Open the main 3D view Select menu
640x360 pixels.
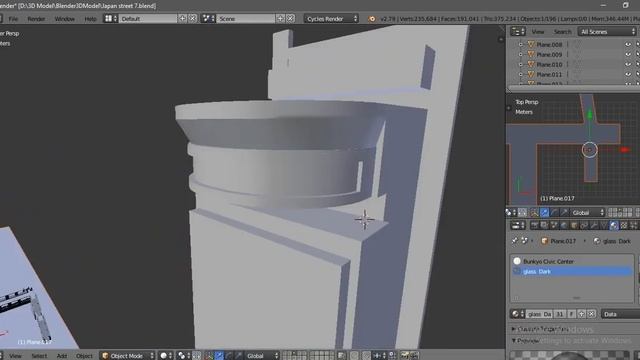tap(39, 356)
